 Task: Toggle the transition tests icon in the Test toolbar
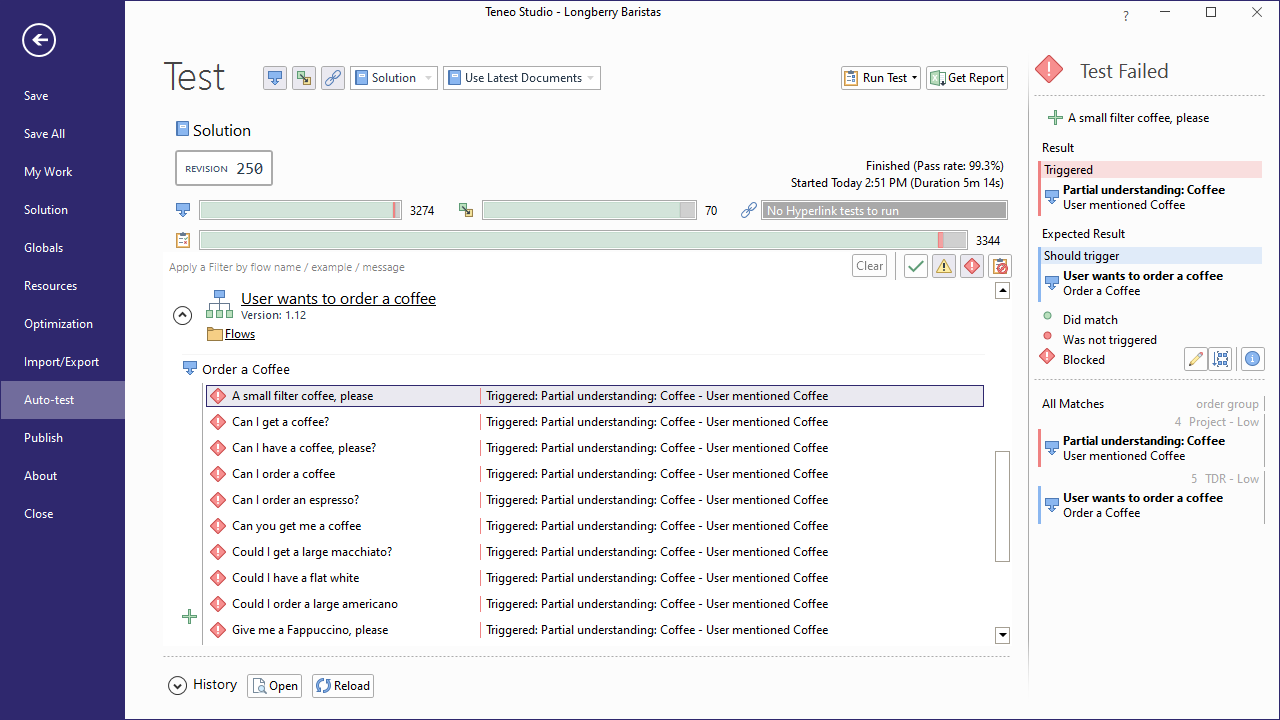(x=304, y=78)
